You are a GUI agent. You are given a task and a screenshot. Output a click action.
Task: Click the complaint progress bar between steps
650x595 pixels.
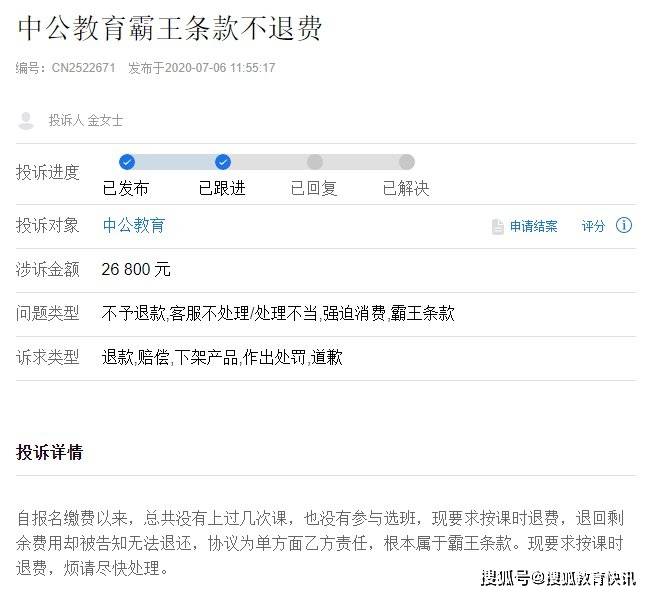tap(267, 162)
